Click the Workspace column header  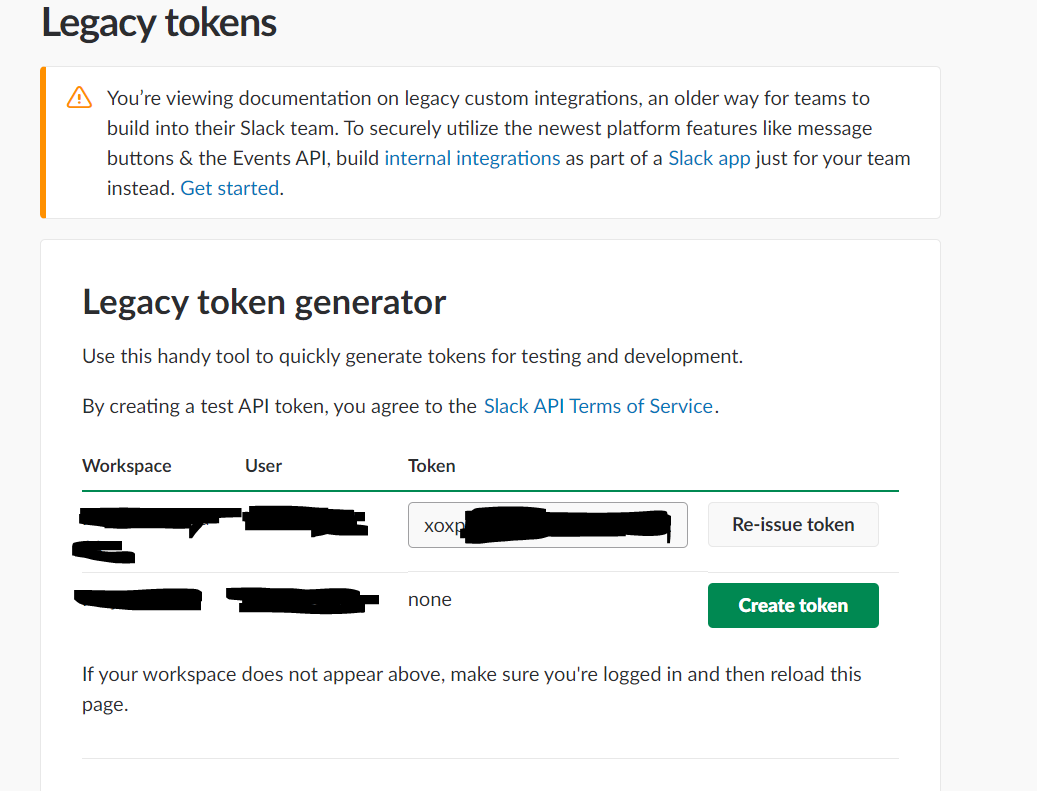click(127, 466)
